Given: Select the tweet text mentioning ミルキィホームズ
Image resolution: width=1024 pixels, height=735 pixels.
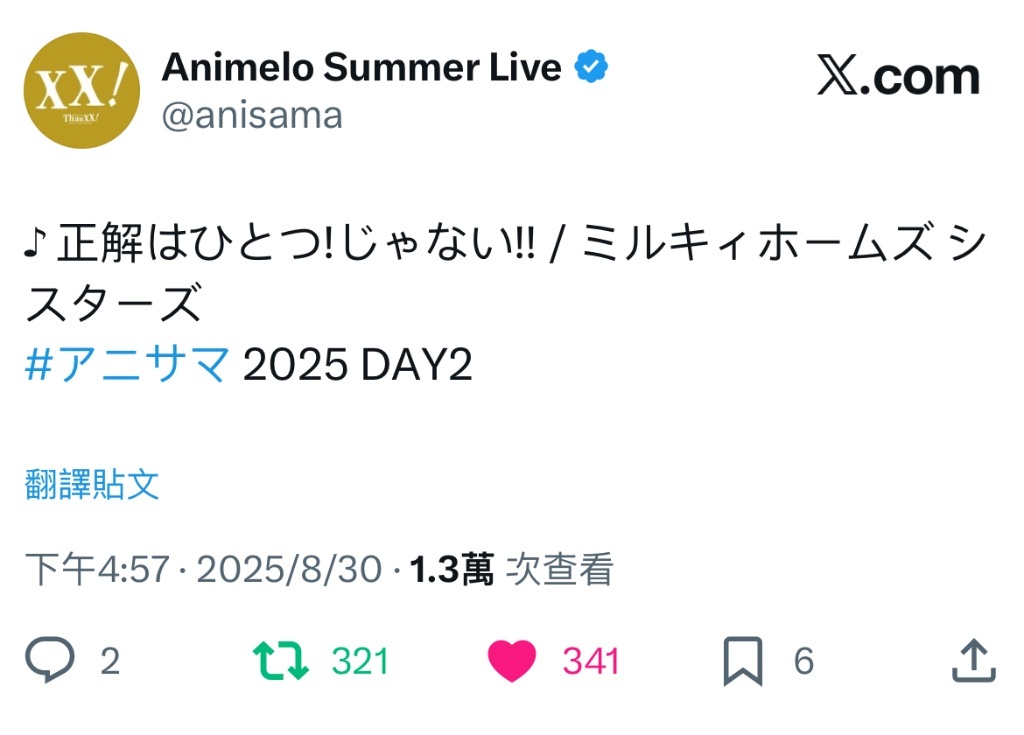Looking at the screenshot, I should (505, 272).
